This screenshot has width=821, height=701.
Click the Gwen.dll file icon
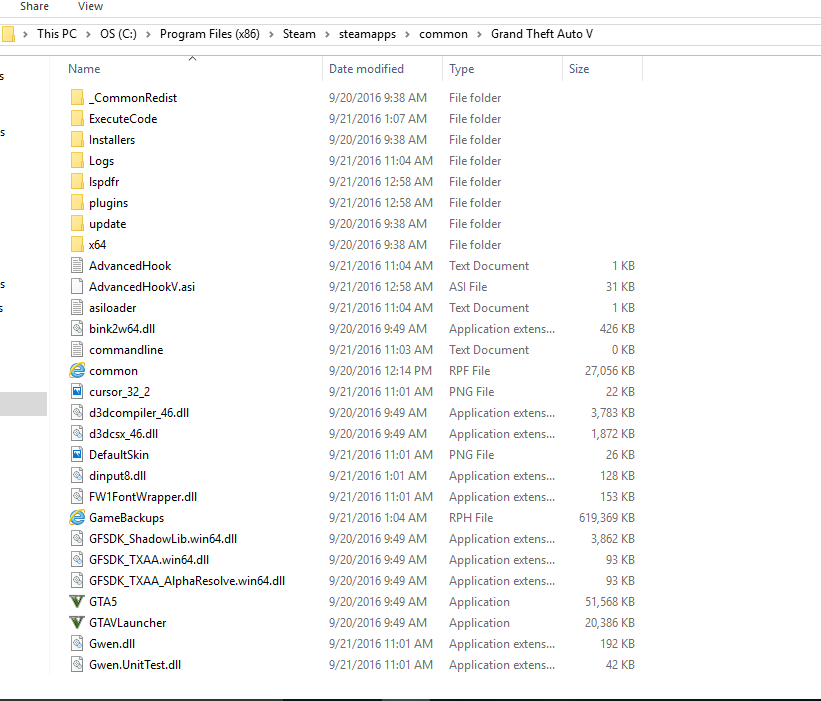77,643
